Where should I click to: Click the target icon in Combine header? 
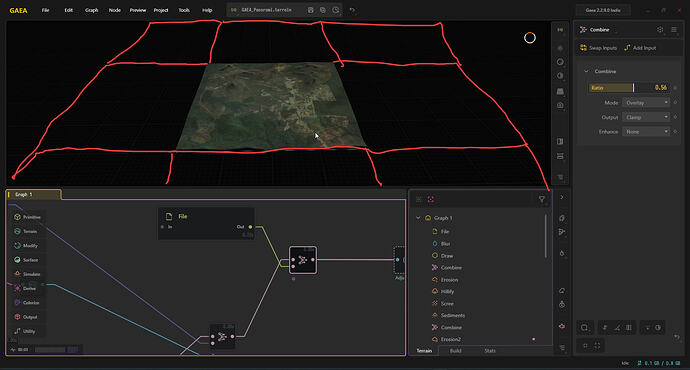660,29
